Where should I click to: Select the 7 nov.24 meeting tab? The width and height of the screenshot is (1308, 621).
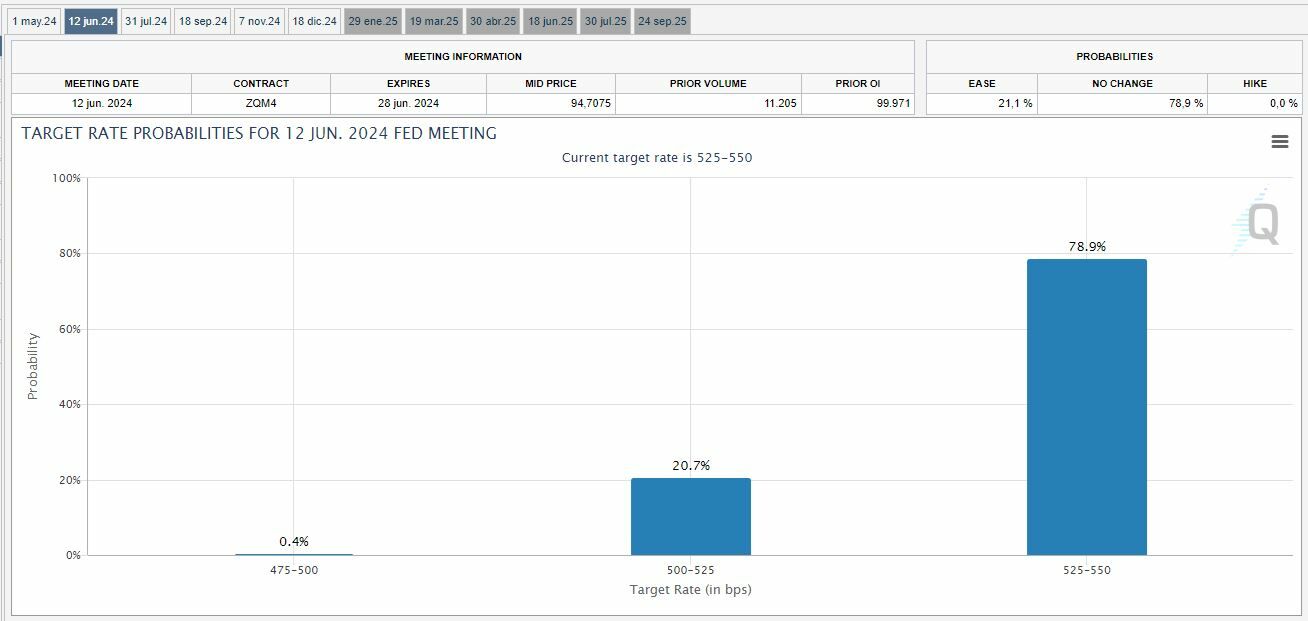click(x=259, y=21)
